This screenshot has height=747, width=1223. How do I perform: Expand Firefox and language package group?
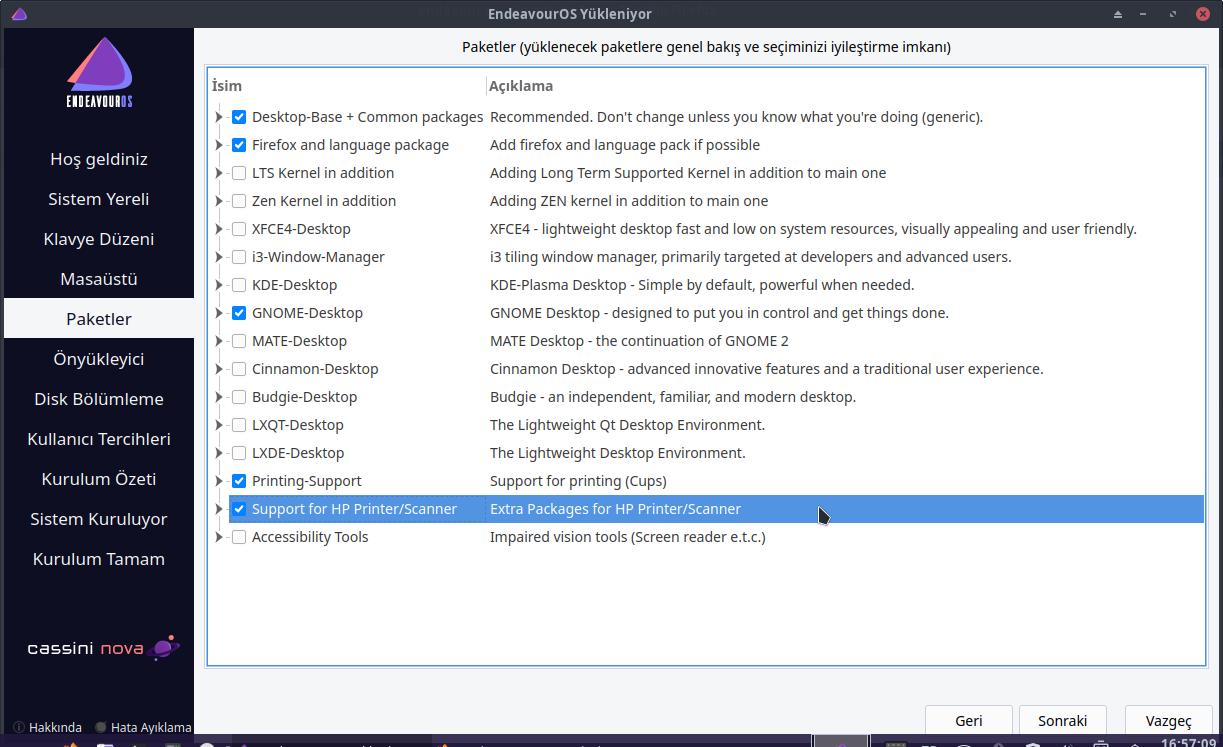[219, 145]
